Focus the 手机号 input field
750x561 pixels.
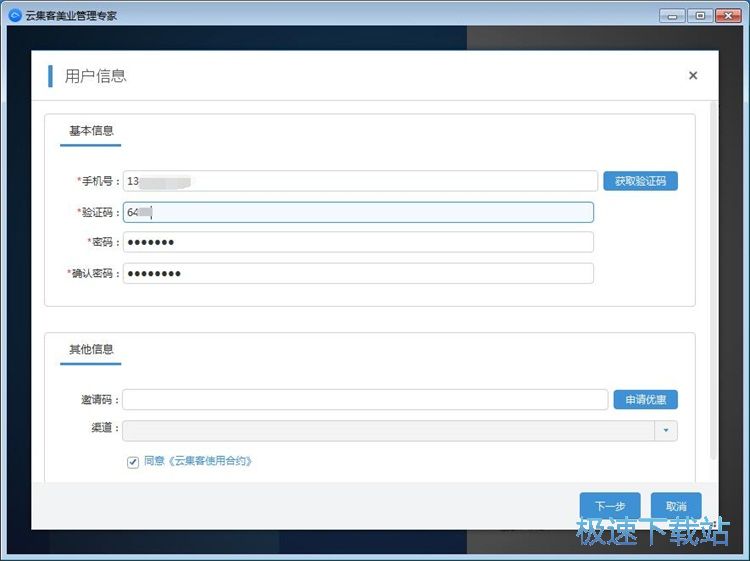[x=360, y=181]
